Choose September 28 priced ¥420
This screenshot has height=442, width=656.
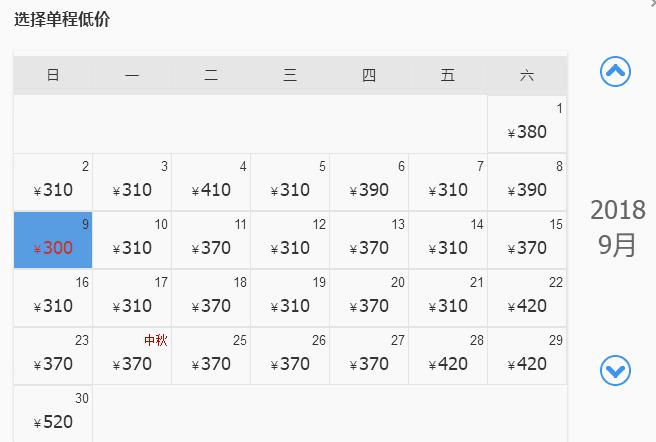click(448, 356)
